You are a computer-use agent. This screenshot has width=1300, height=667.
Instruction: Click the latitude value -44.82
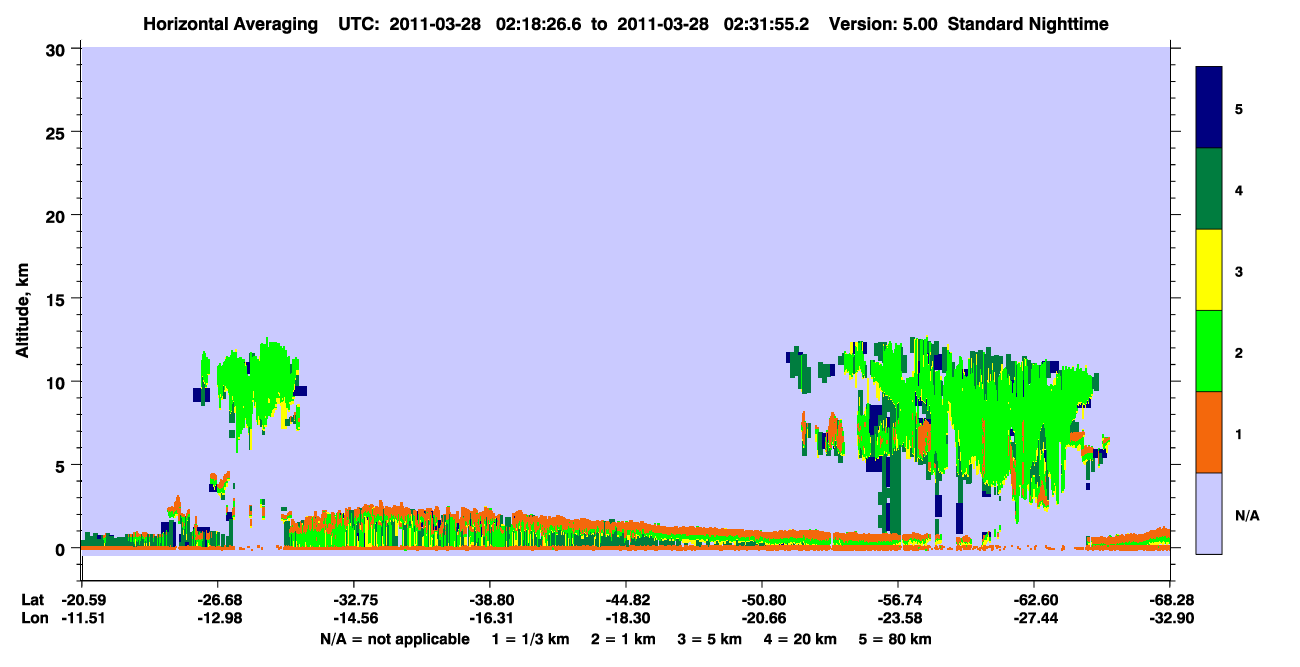(626, 600)
